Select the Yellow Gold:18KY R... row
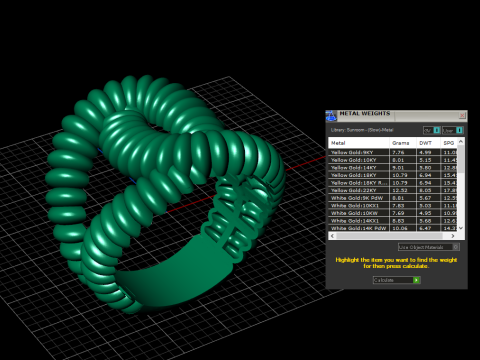480x360 pixels. (x=393, y=183)
